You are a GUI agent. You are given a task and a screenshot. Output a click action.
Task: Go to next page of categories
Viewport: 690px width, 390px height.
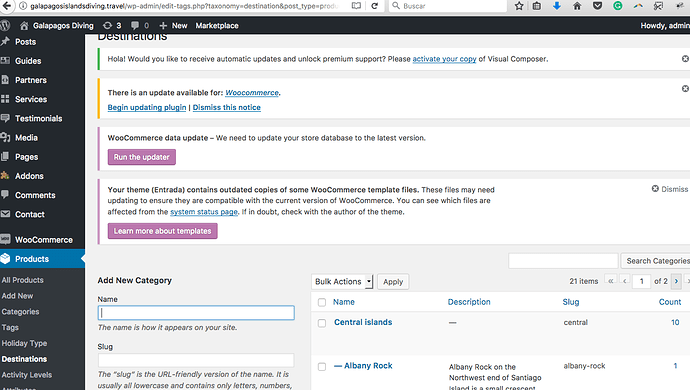(676, 281)
